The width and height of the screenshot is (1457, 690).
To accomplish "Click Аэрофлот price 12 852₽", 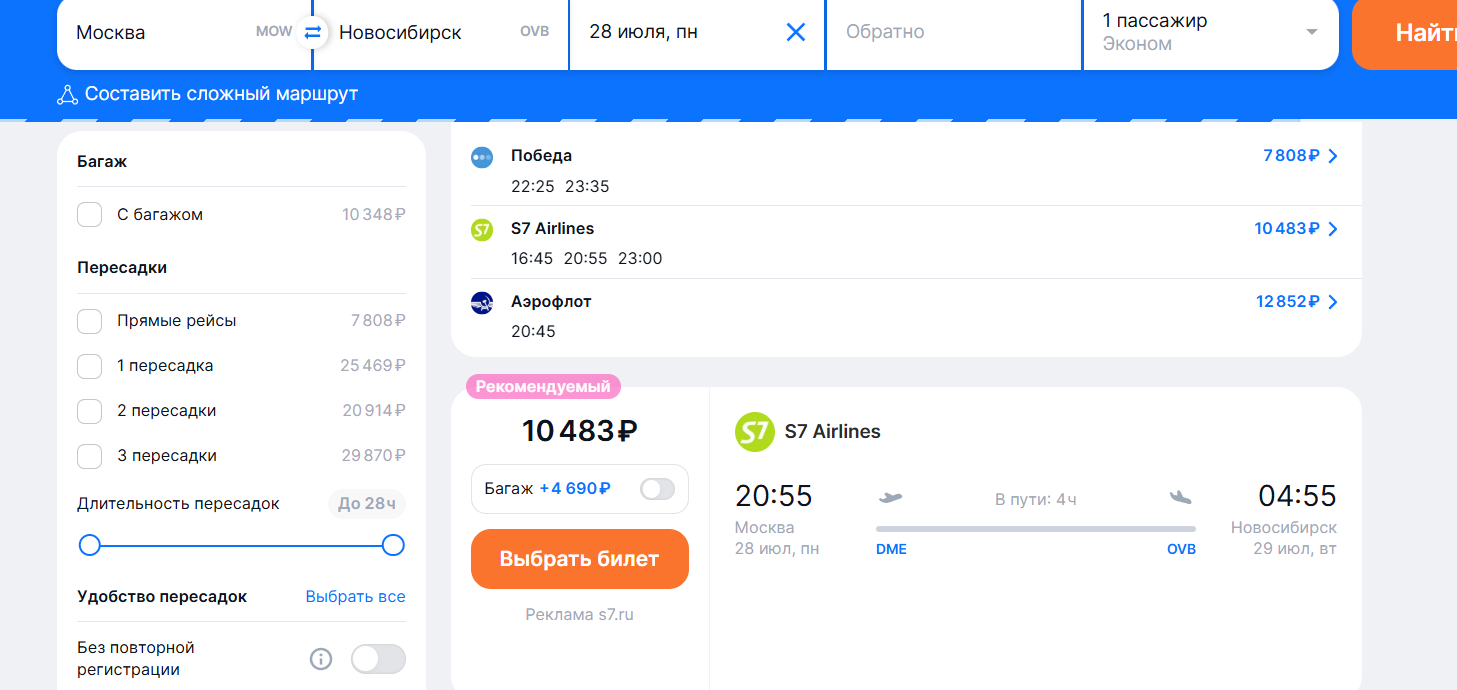I will click(x=1288, y=302).
